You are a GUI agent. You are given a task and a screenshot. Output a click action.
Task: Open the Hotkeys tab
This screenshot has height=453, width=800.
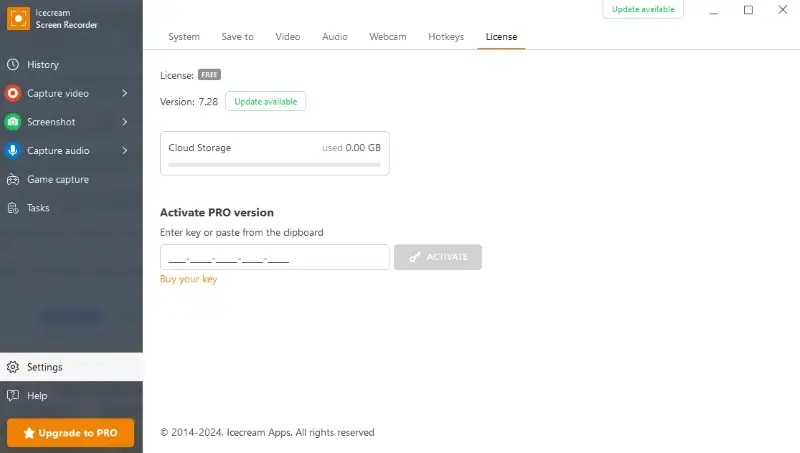pyautogui.click(x=446, y=37)
